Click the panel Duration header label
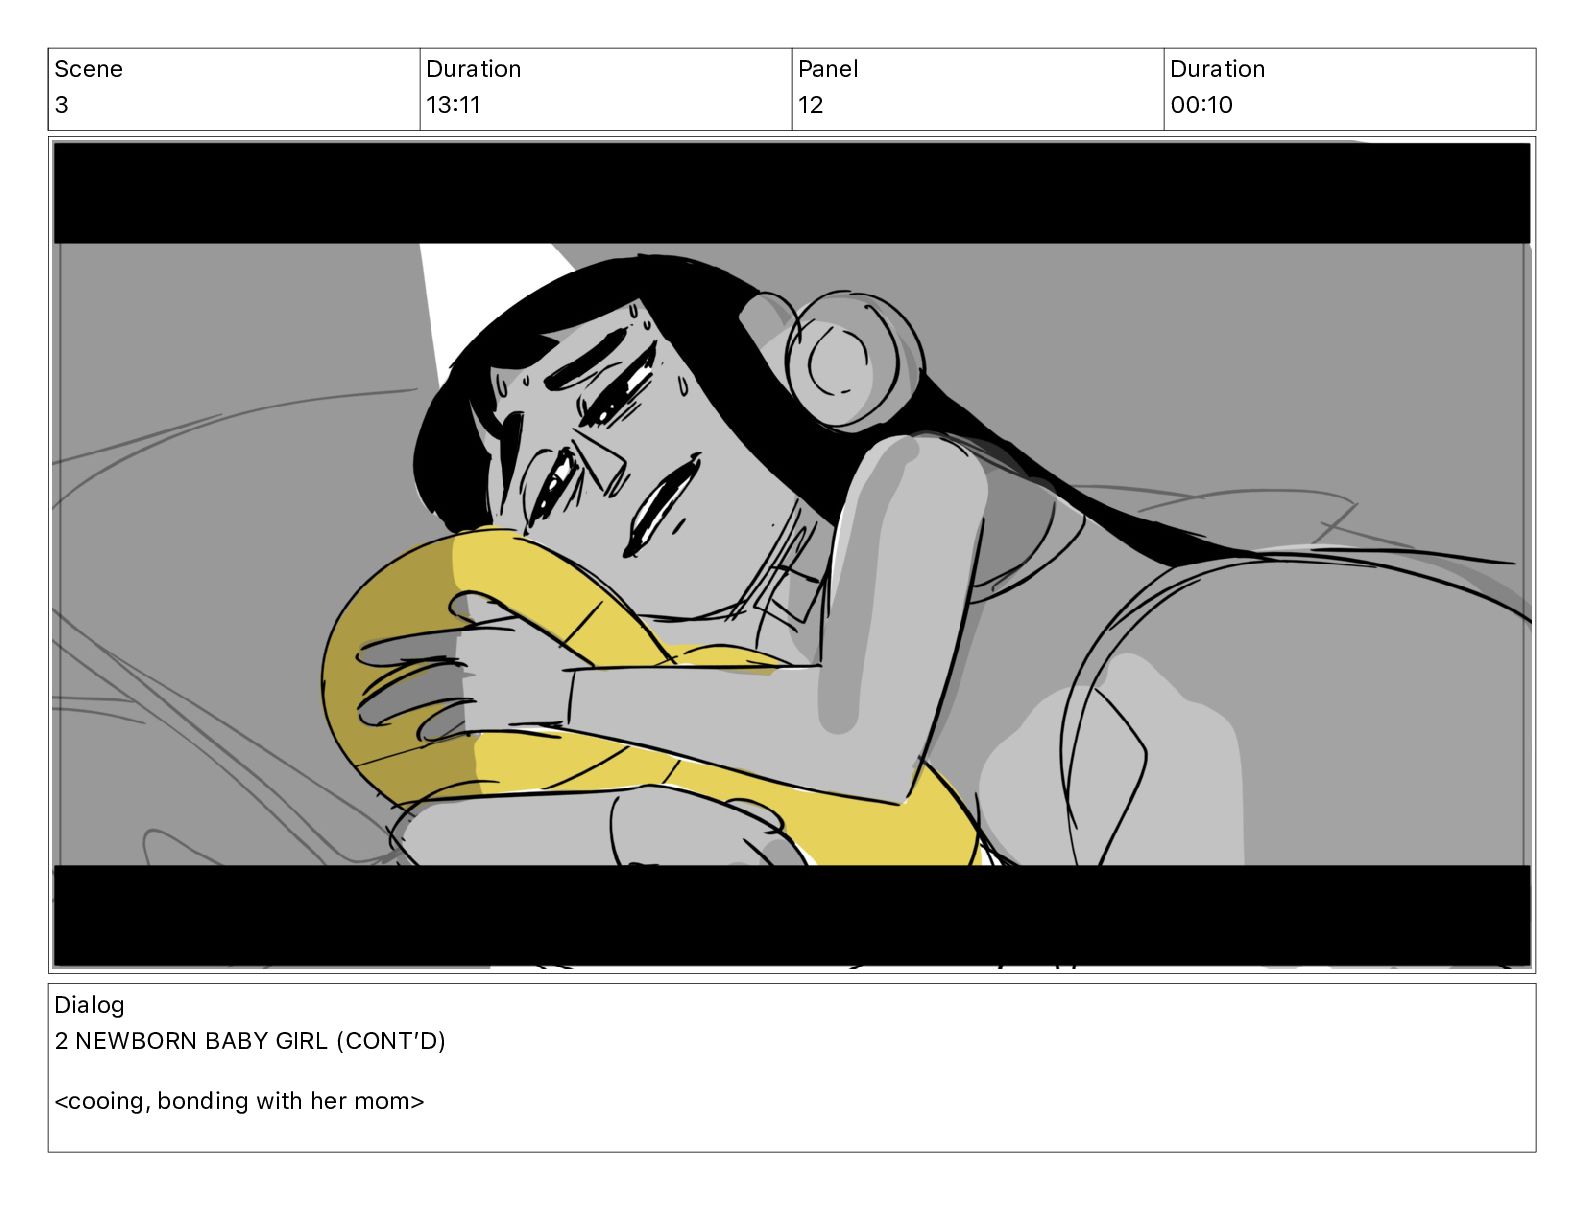Image resolution: width=1584 pixels, height=1224 pixels. tap(1217, 69)
